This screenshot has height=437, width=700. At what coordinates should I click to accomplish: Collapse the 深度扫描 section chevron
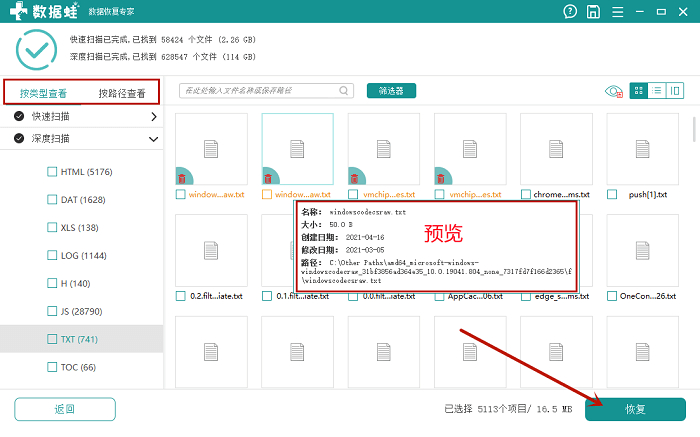[x=153, y=139]
